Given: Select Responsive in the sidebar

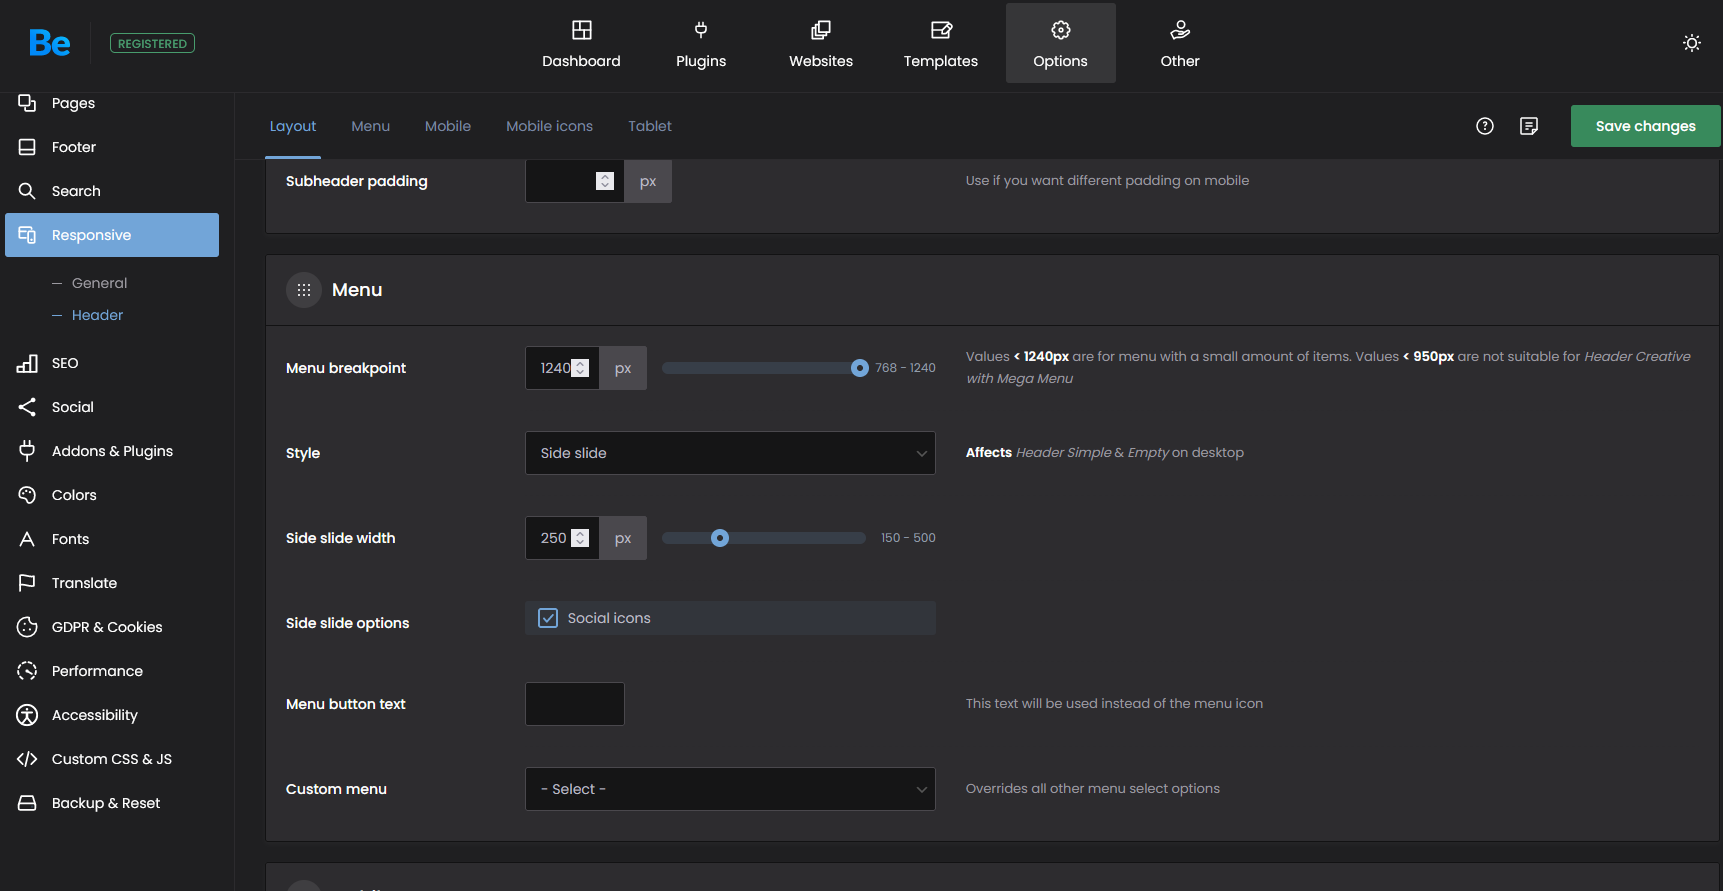Looking at the screenshot, I should (112, 235).
